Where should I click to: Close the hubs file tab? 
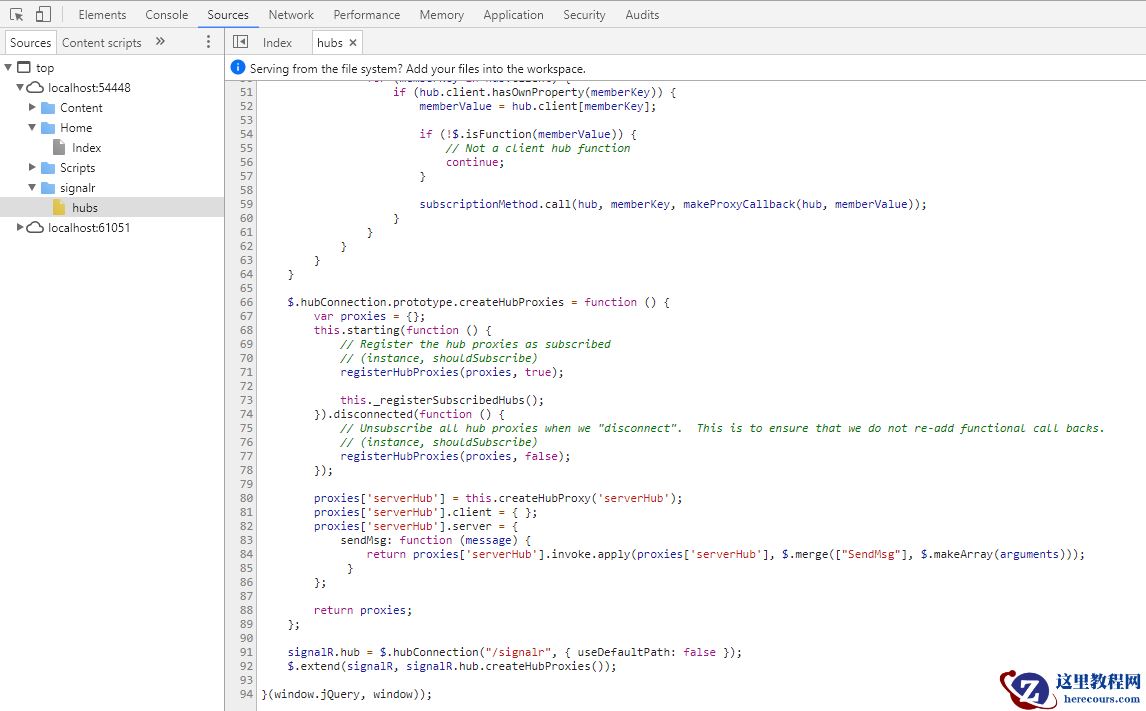353,43
